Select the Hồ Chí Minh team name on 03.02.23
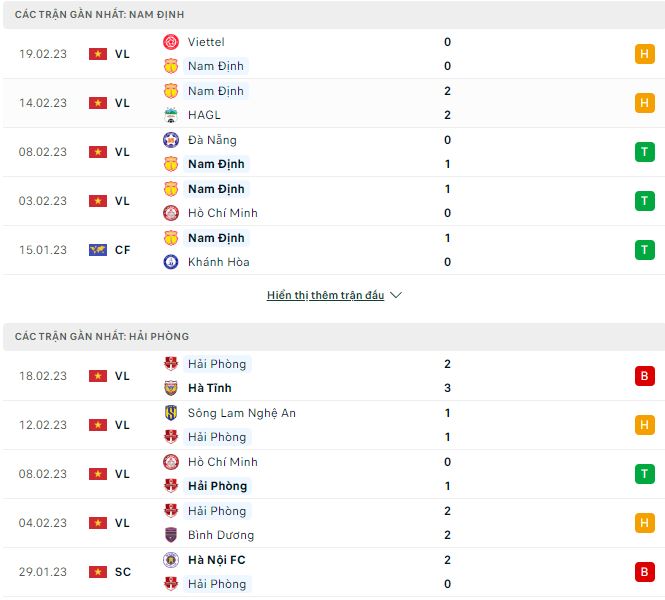This screenshot has width=665, height=600. point(223,213)
